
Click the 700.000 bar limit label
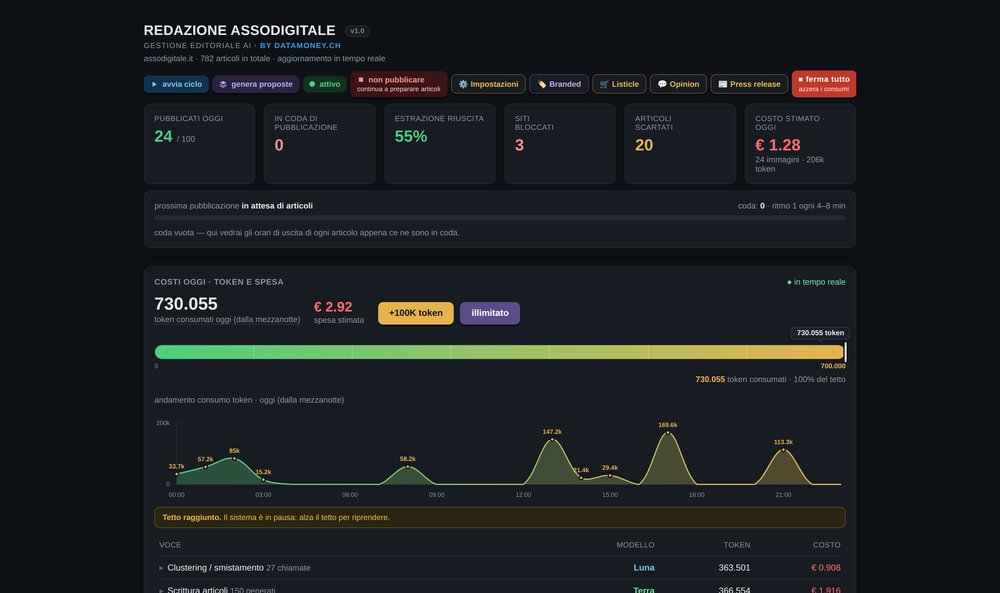click(x=833, y=366)
